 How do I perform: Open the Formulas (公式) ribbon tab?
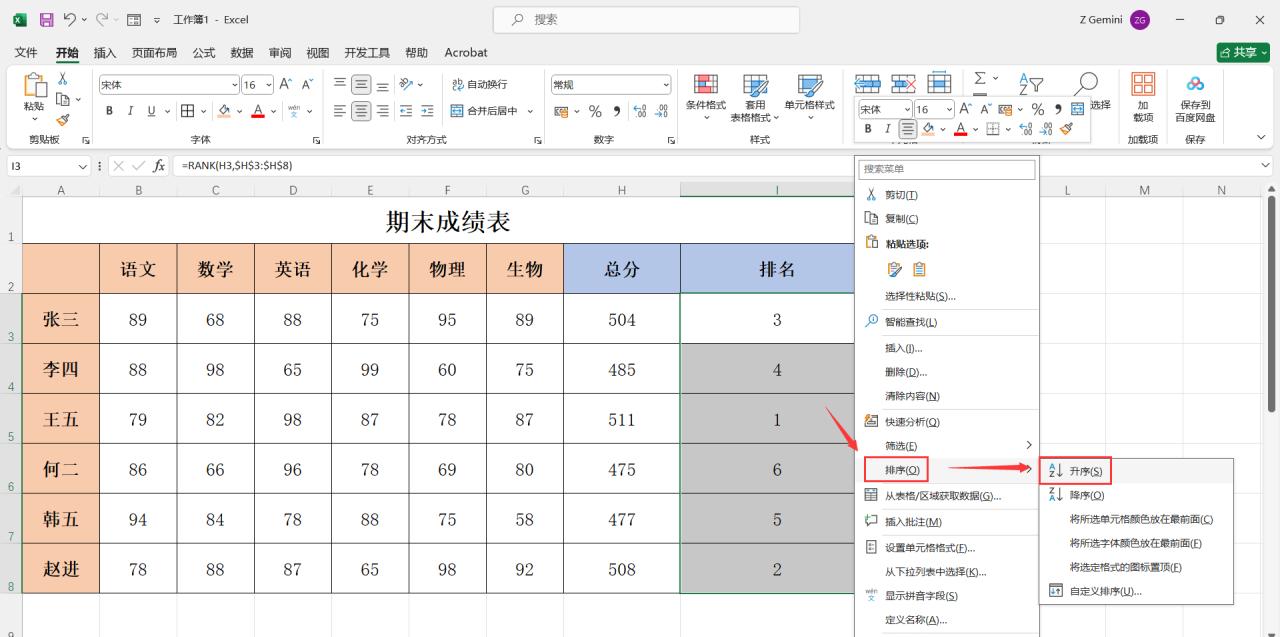coord(204,52)
